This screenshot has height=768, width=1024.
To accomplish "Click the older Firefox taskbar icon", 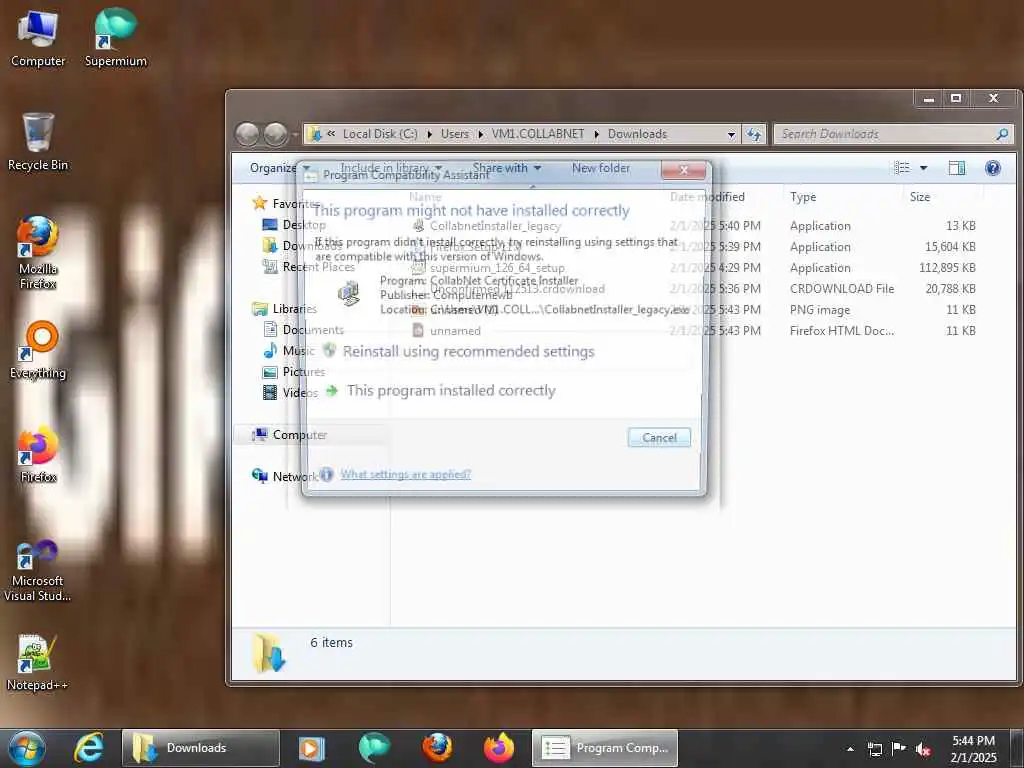I will point(437,748).
